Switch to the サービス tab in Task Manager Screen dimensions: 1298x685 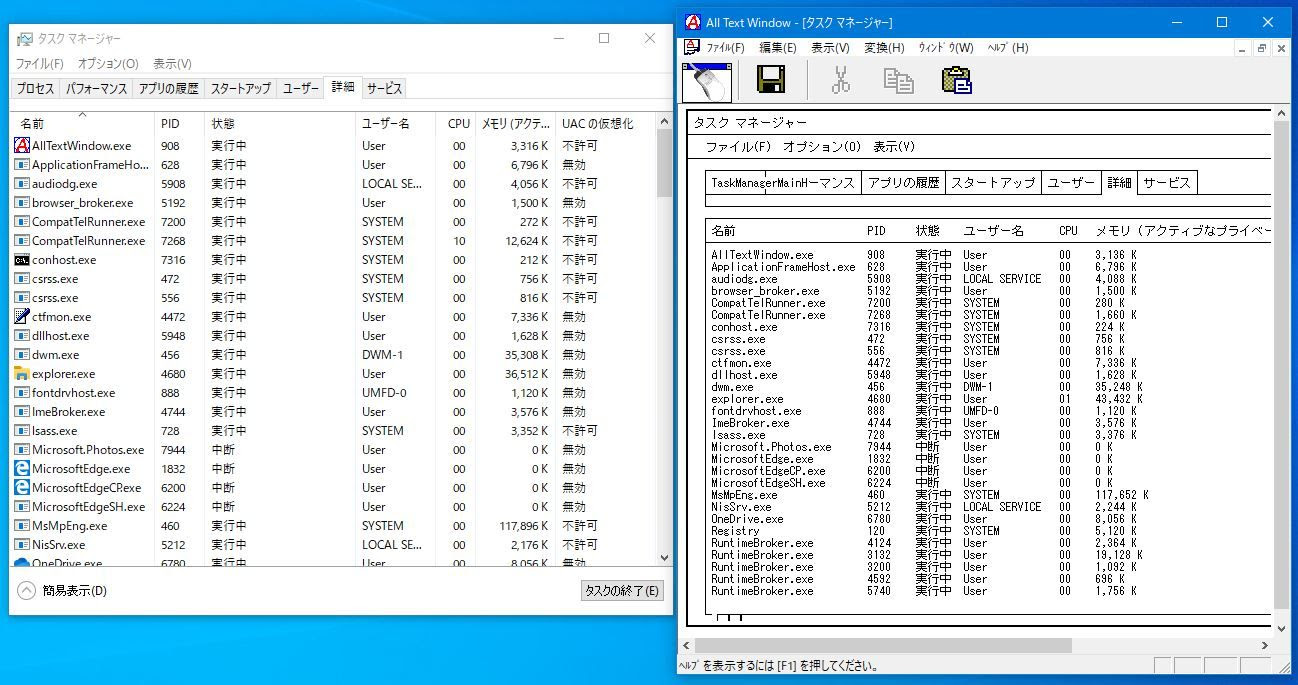pos(384,88)
